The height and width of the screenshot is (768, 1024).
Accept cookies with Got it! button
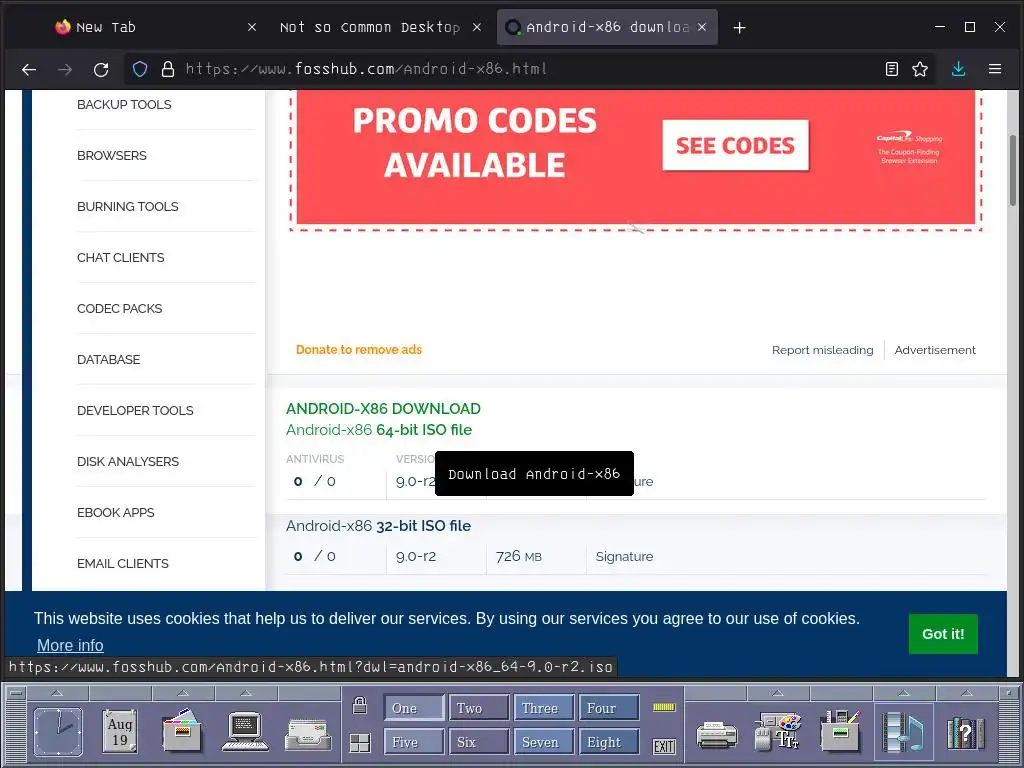coord(943,633)
